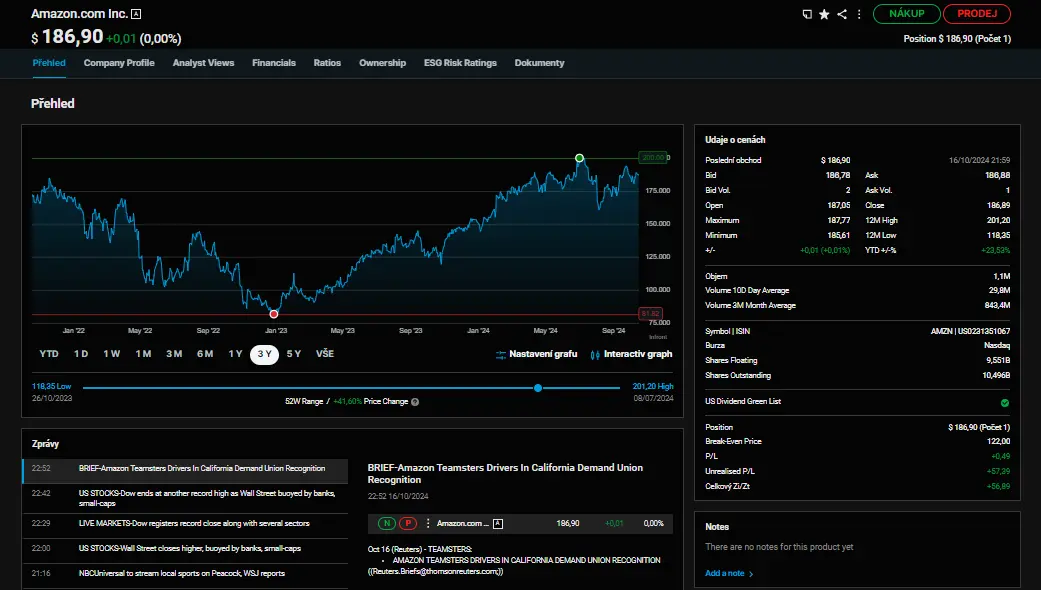Screen dimensions: 1041x590
Task: Open the Analyst Views tab
Action: point(203,62)
